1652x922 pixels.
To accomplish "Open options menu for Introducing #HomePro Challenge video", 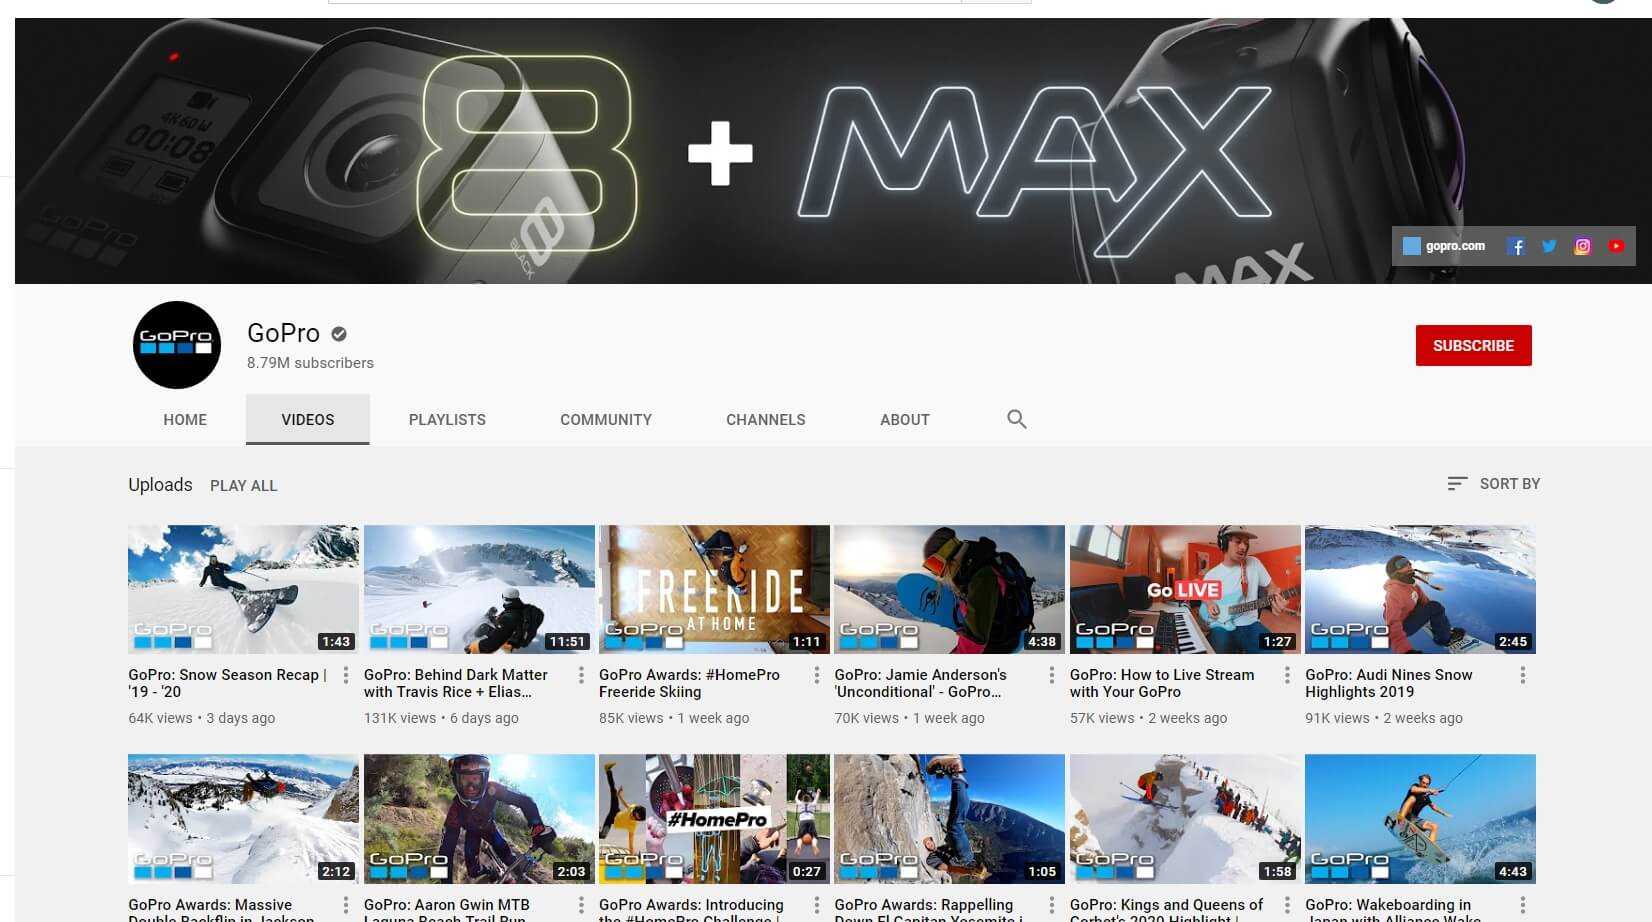I will click(817, 906).
